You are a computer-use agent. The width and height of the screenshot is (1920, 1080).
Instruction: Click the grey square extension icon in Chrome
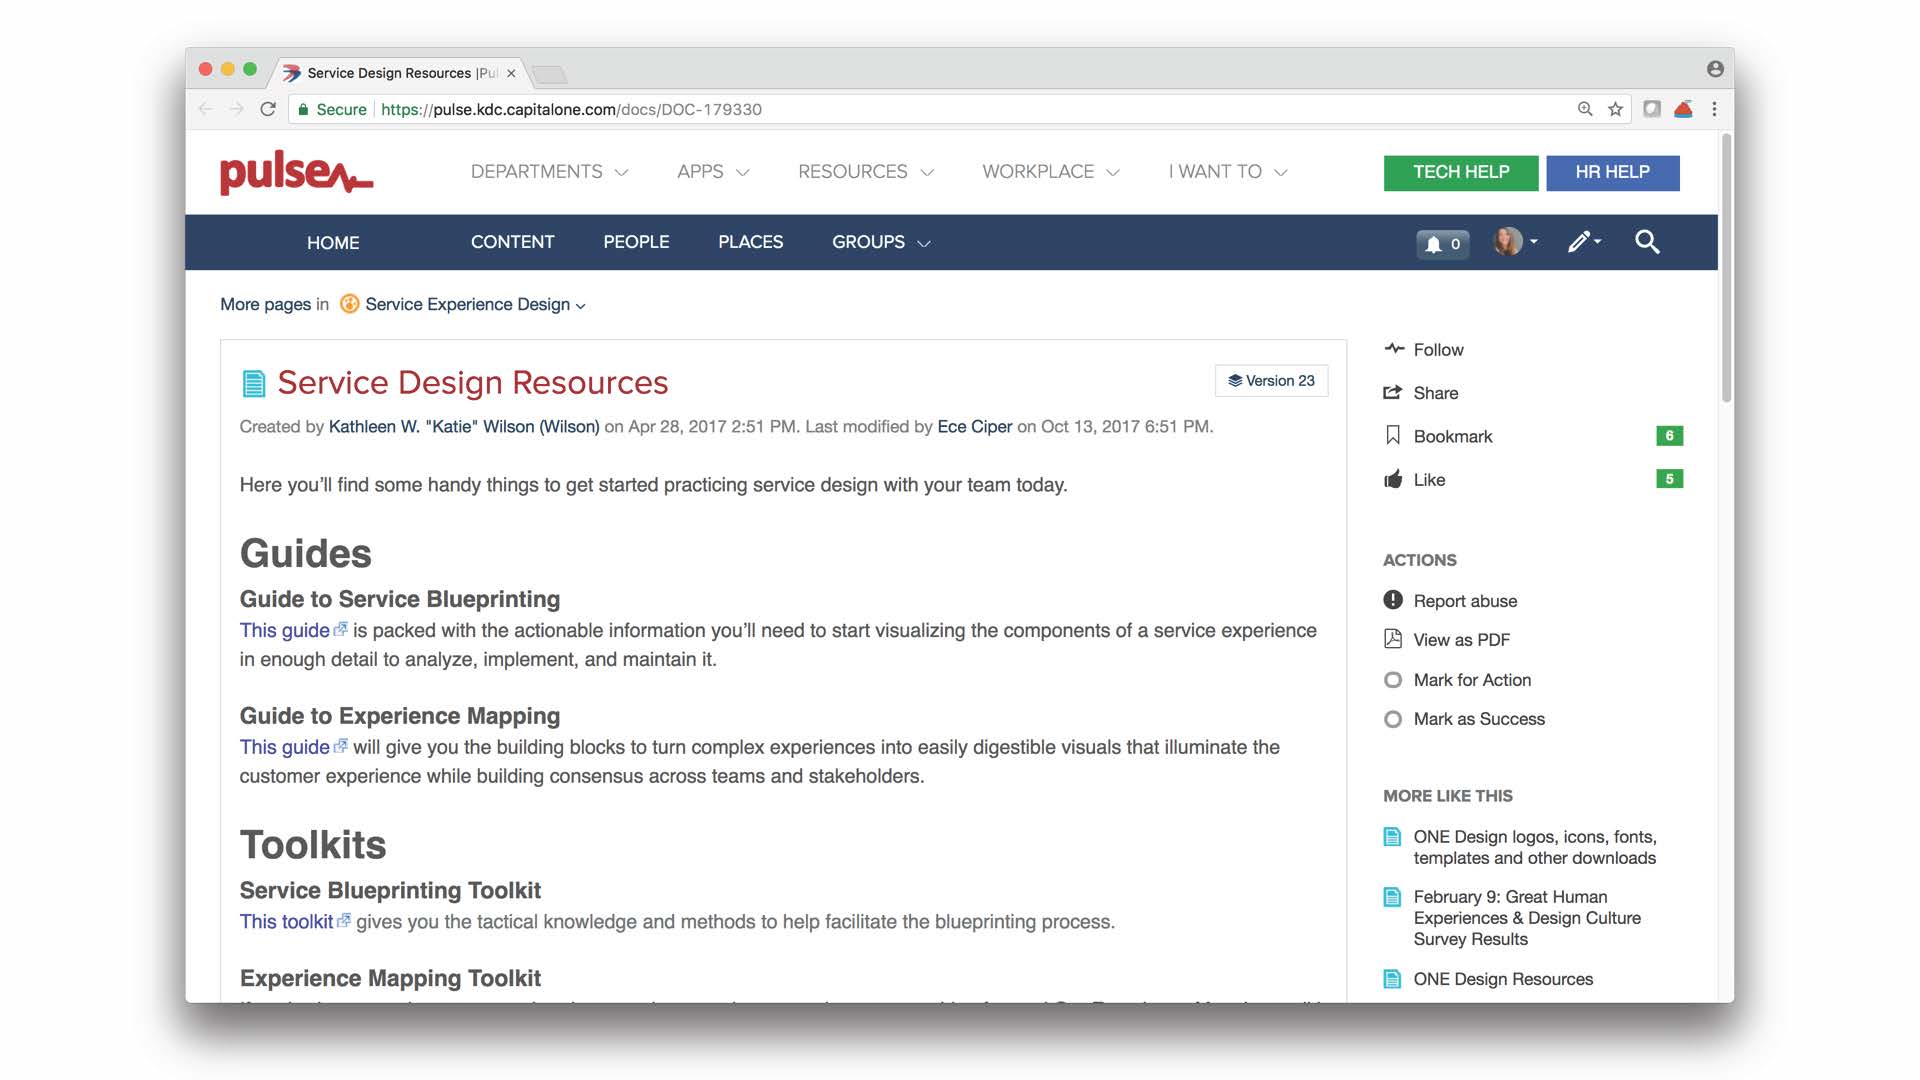1652,109
